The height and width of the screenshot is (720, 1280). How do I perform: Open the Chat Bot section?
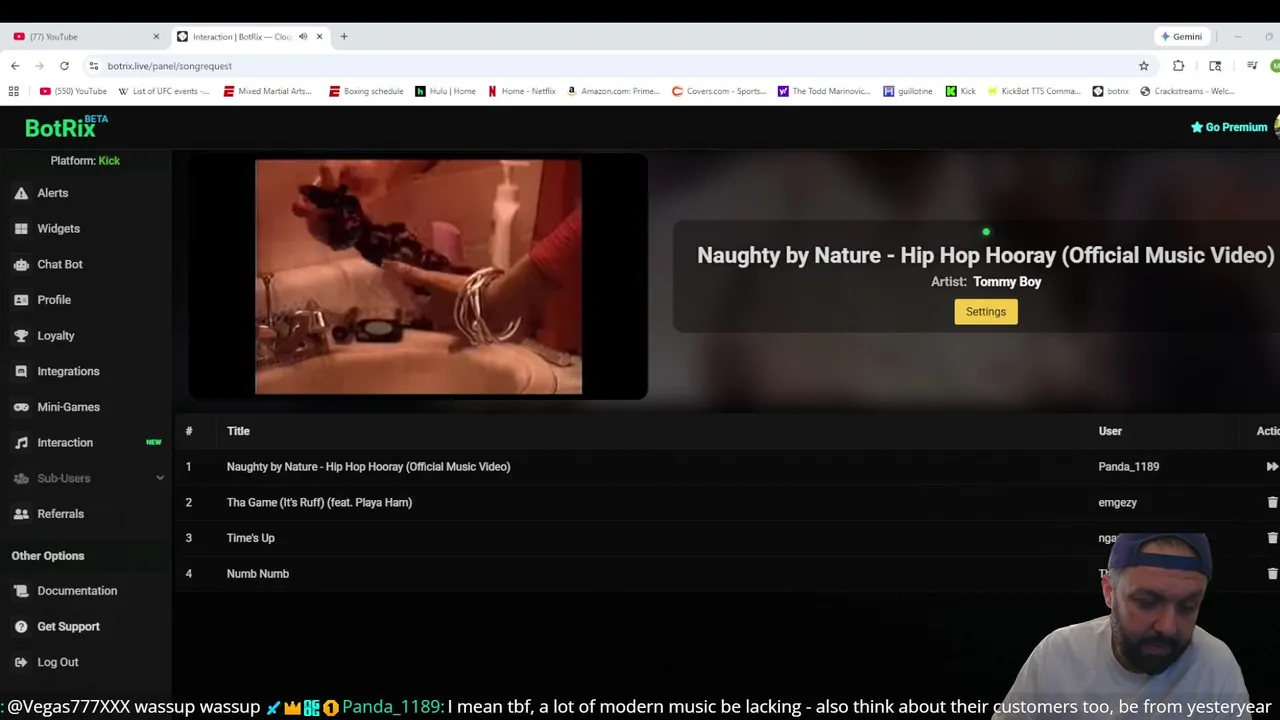tap(60, 264)
